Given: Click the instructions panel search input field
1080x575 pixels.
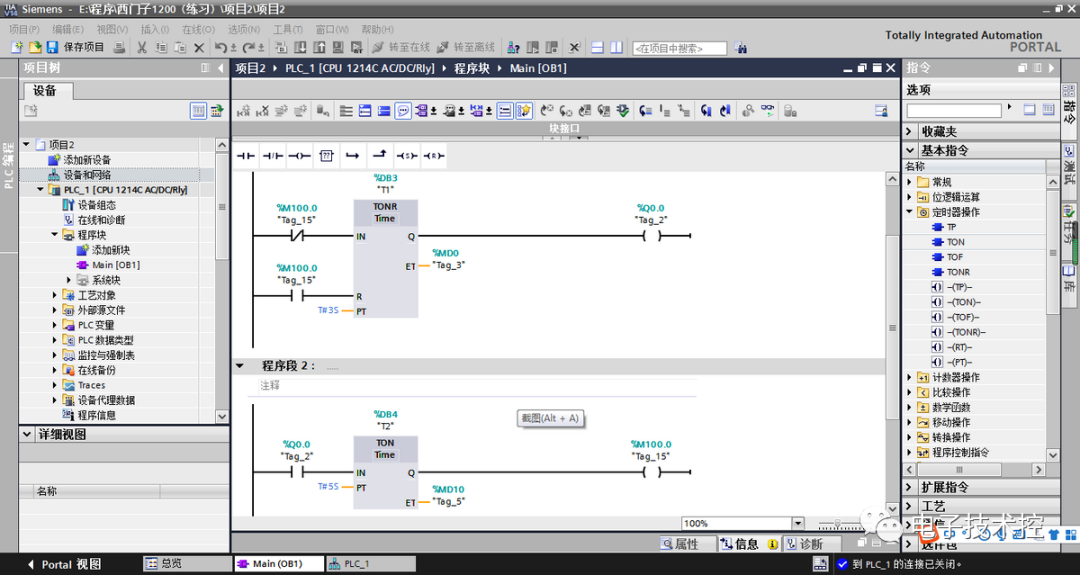Looking at the screenshot, I should click(954, 110).
